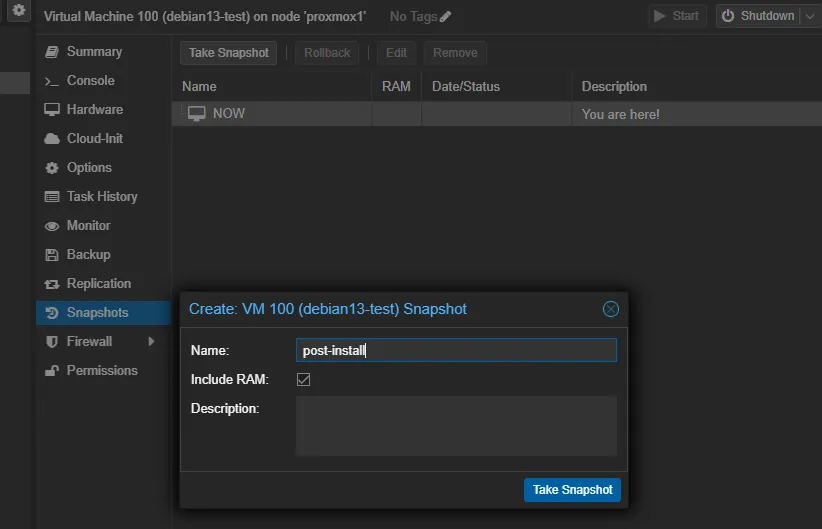Sort by the Date/Status column header

coord(496,87)
